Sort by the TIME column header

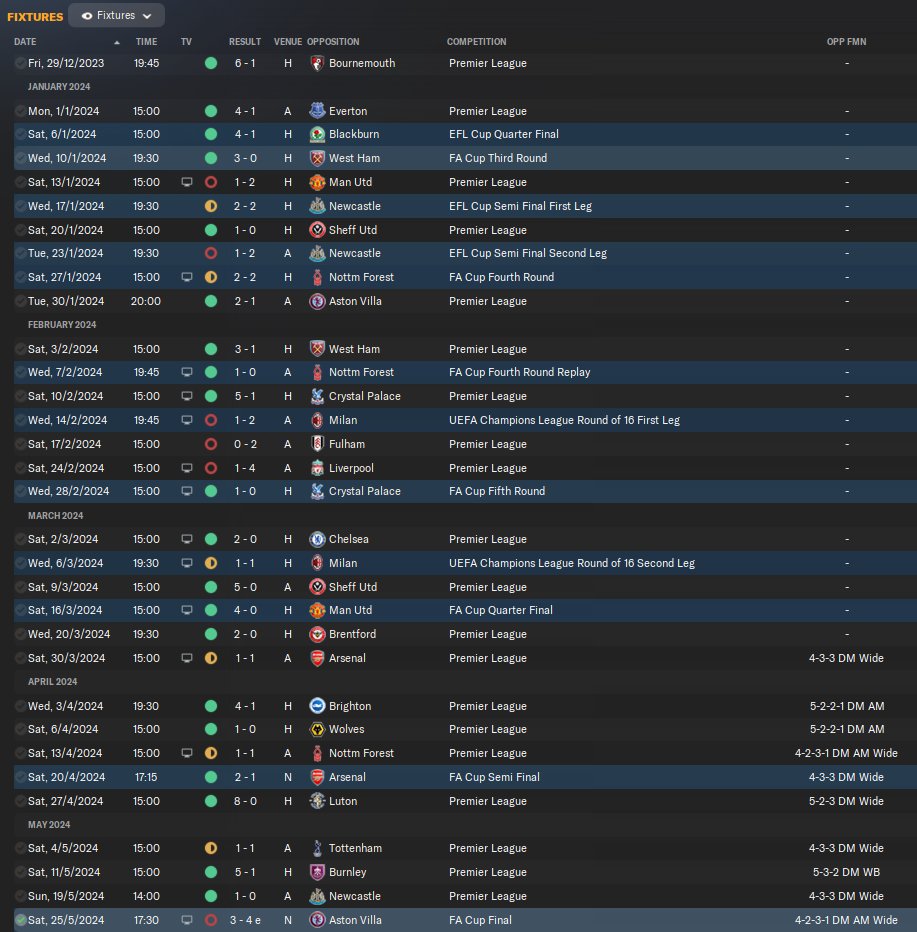tap(146, 42)
